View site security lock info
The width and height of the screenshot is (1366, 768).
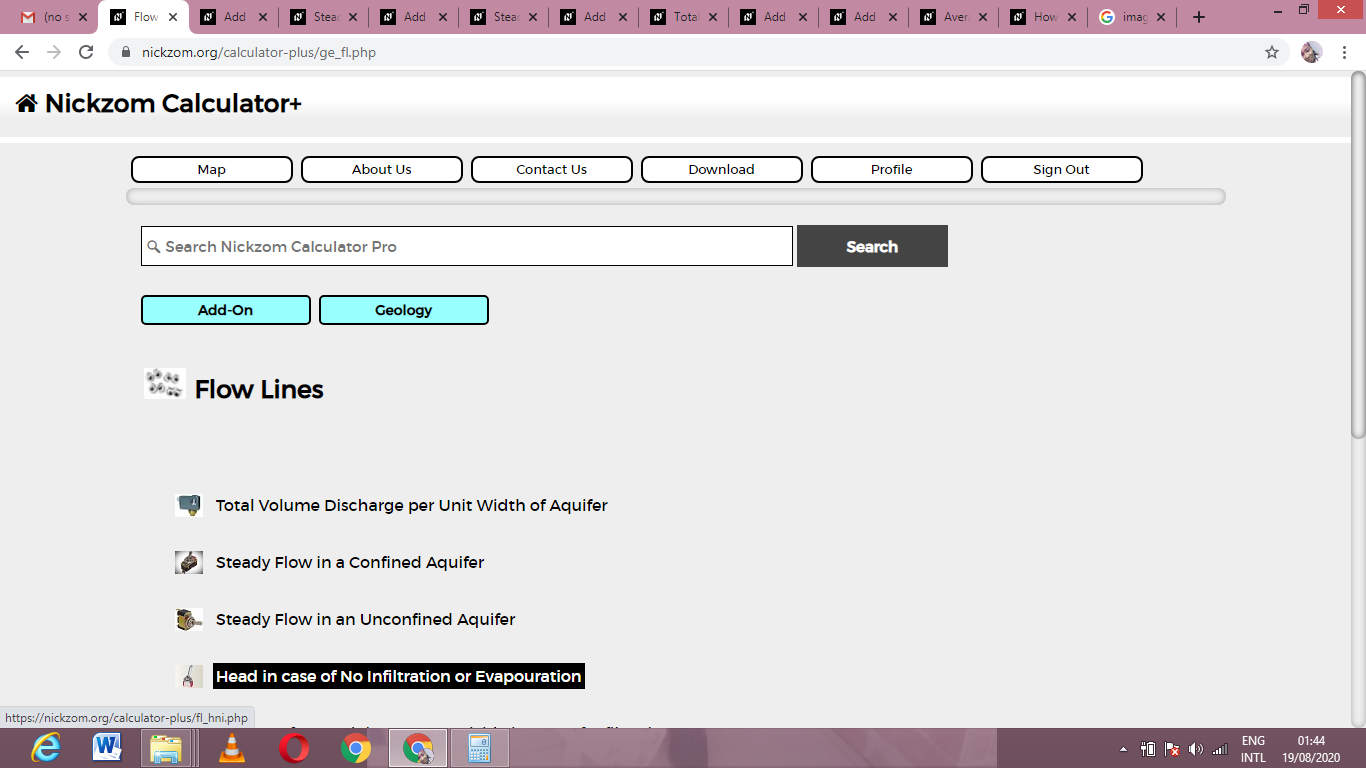pyautogui.click(x=126, y=52)
